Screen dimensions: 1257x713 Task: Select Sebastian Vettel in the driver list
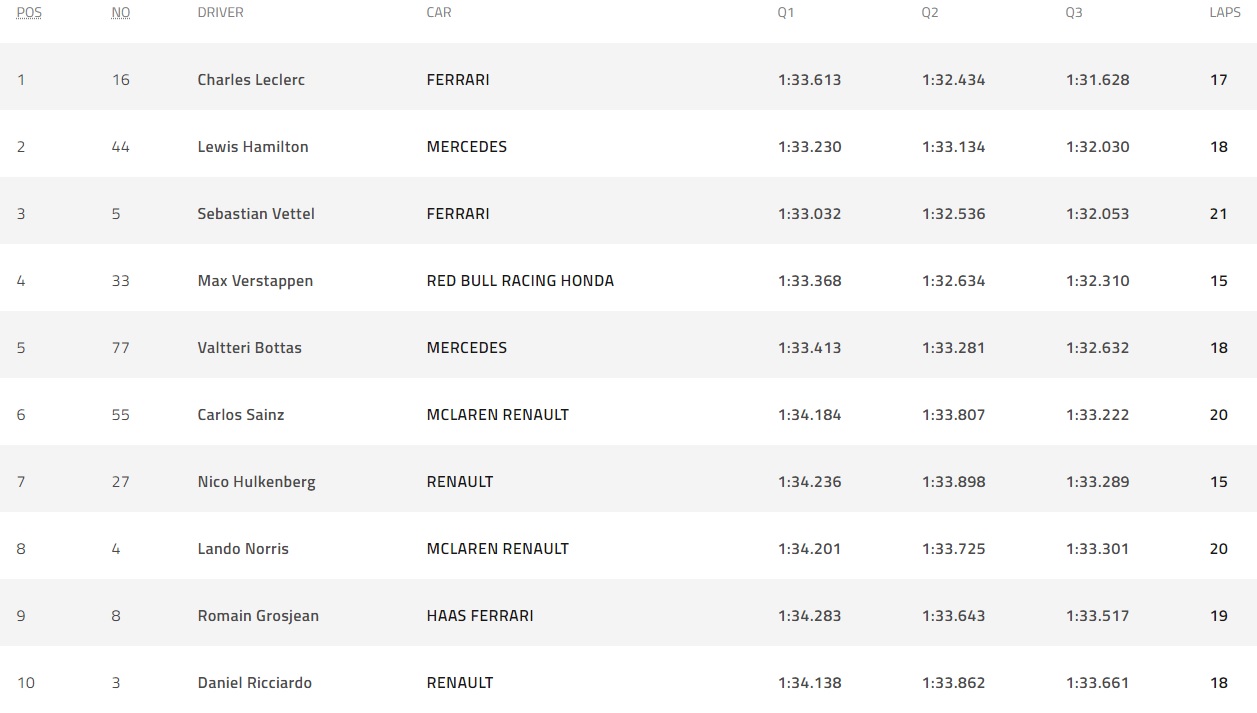pos(256,214)
